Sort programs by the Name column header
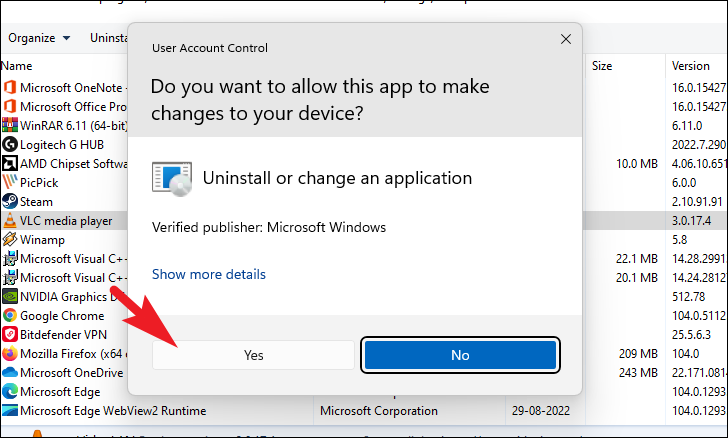The height and width of the screenshot is (438, 728). 17,66
